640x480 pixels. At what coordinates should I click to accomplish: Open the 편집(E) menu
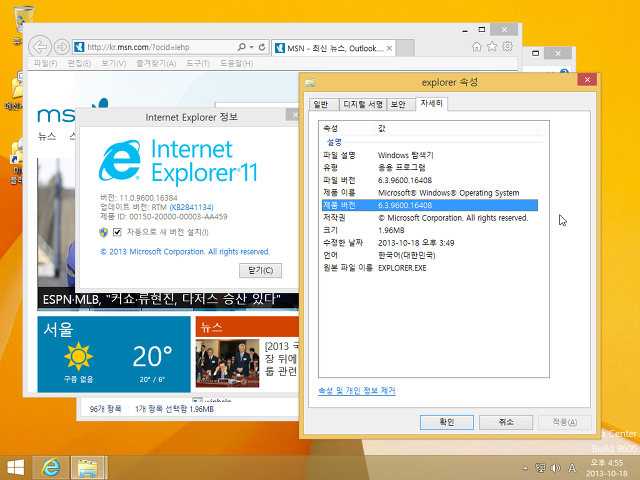[79, 63]
